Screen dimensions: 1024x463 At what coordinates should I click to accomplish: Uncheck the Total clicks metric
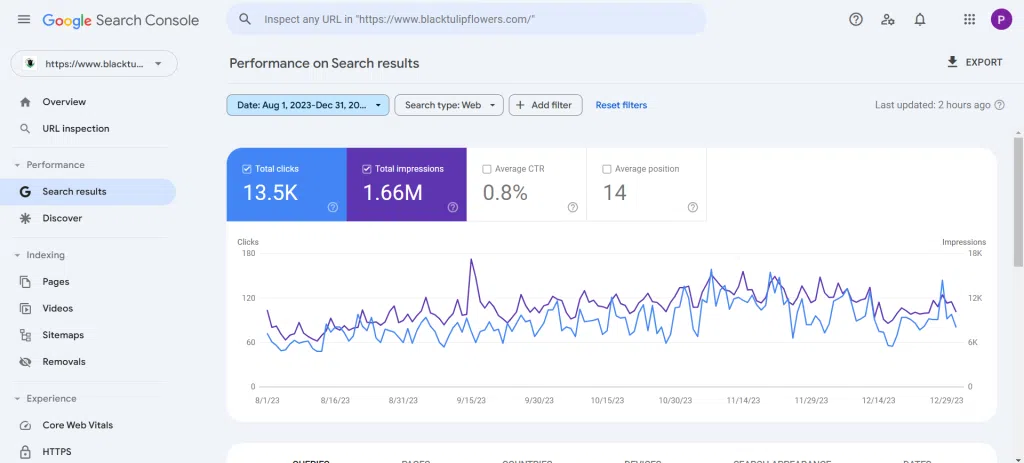(x=247, y=169)
